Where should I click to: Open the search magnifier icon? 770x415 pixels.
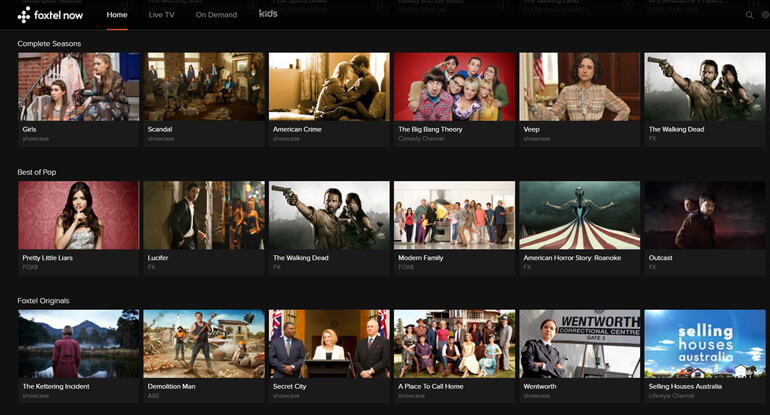[749, 15]
